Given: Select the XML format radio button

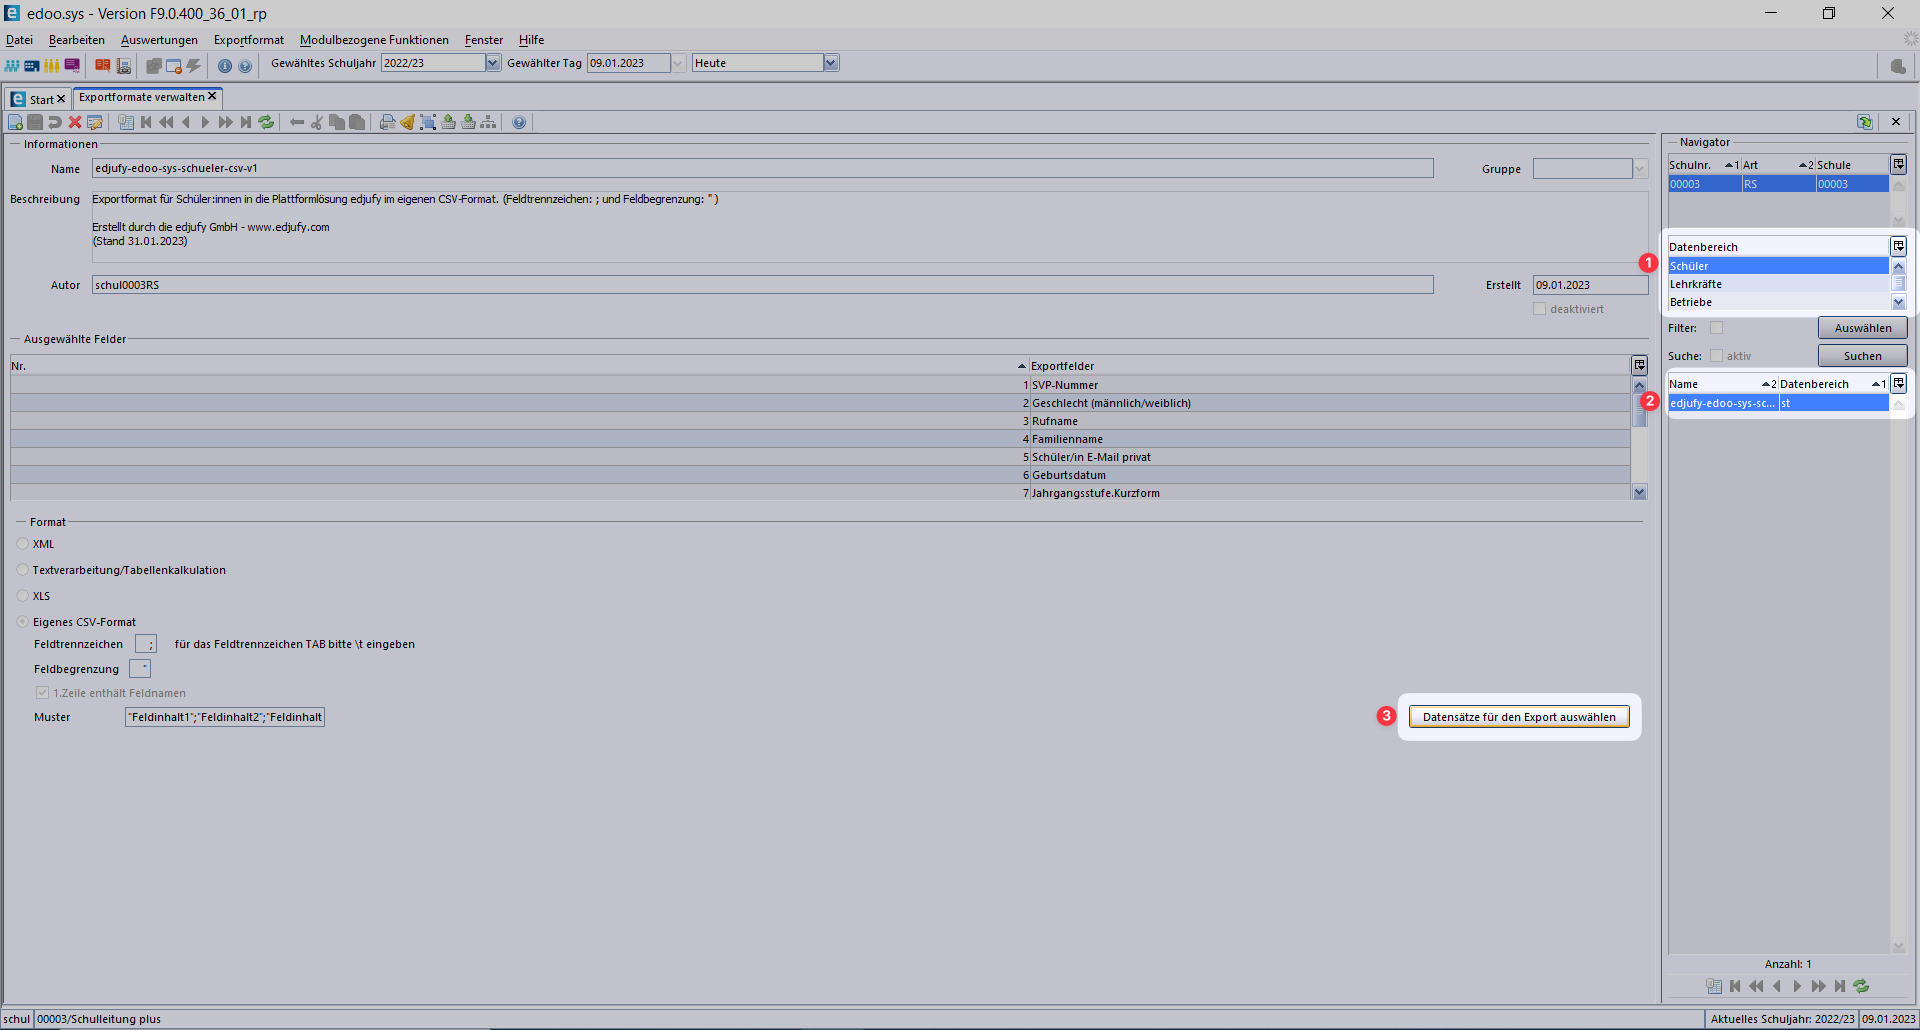Looking at the screenshot, I should 23,544.
